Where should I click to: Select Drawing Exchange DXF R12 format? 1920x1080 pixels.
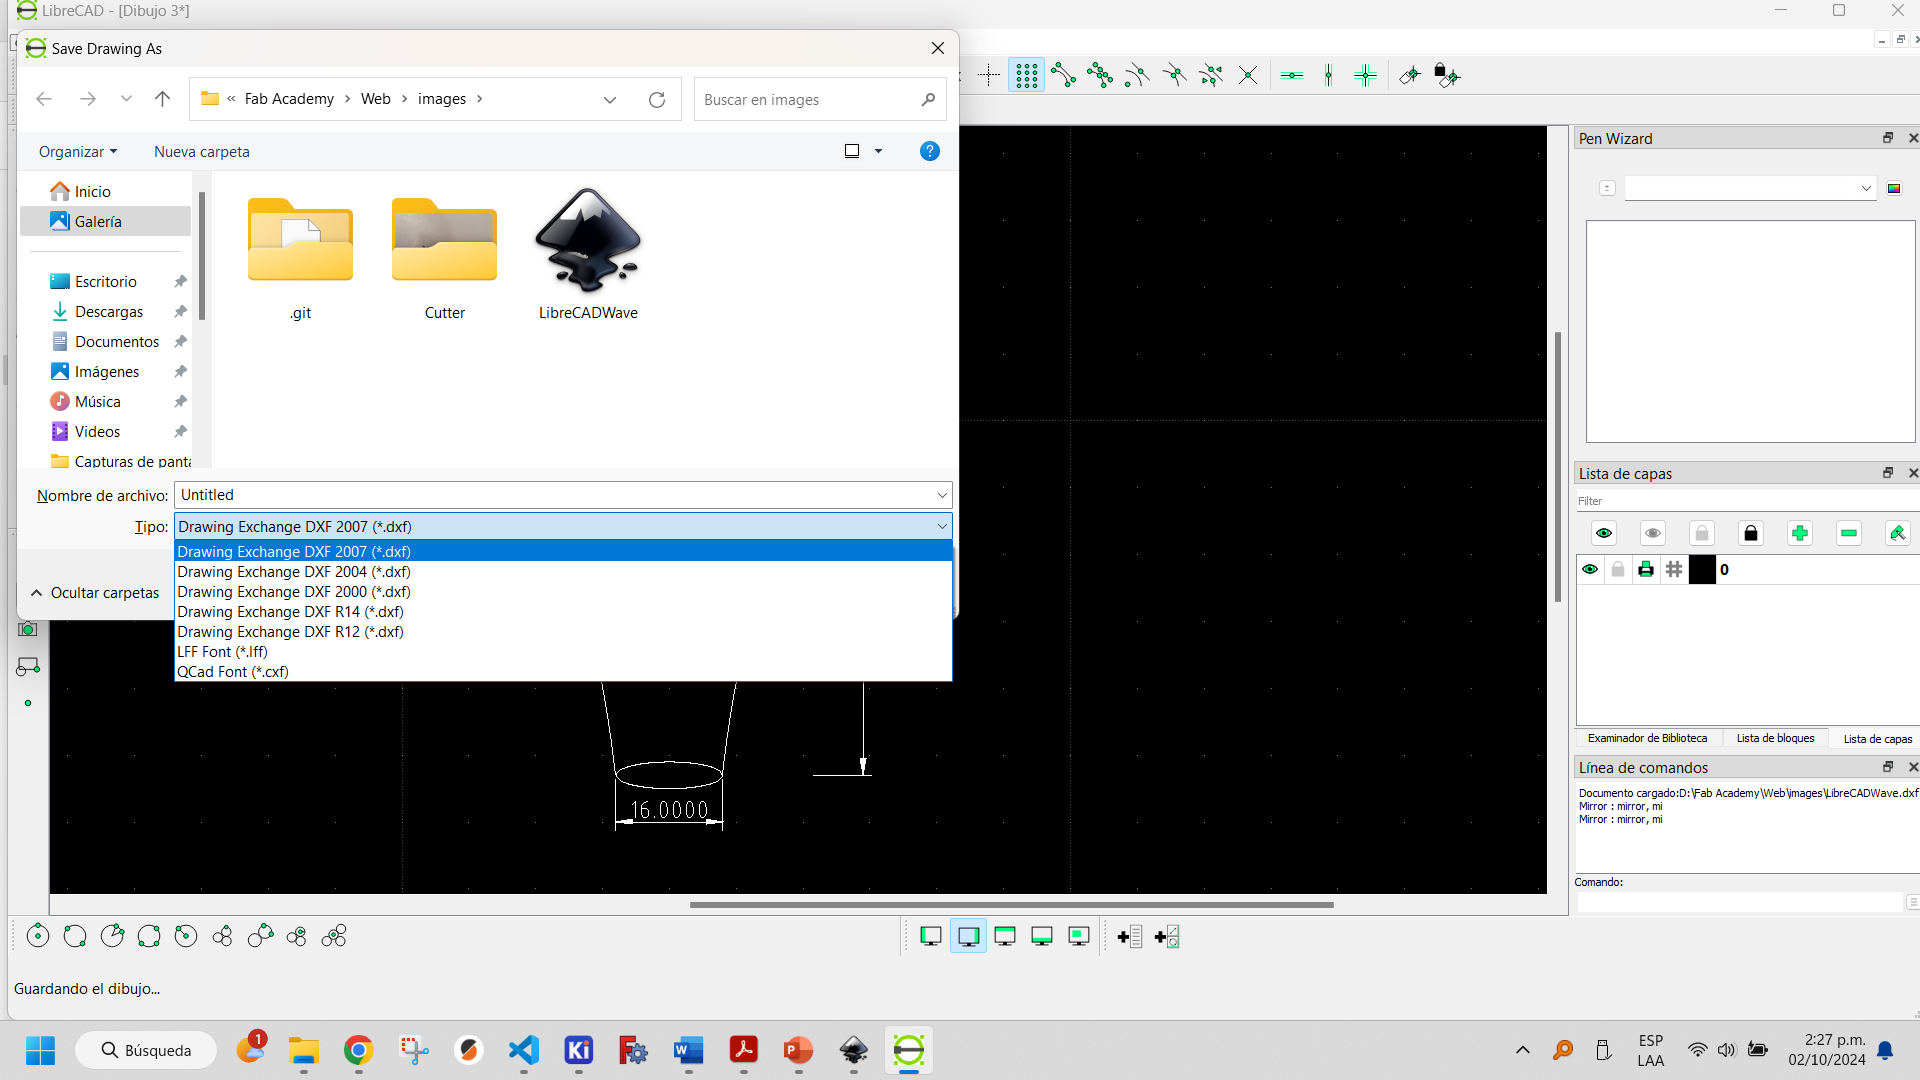coord(563,632)
